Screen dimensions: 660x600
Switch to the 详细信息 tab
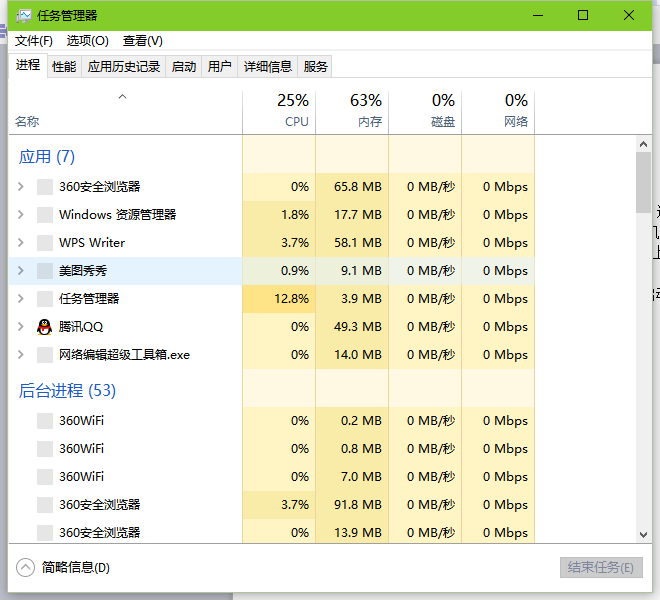[x=268, y=67]
